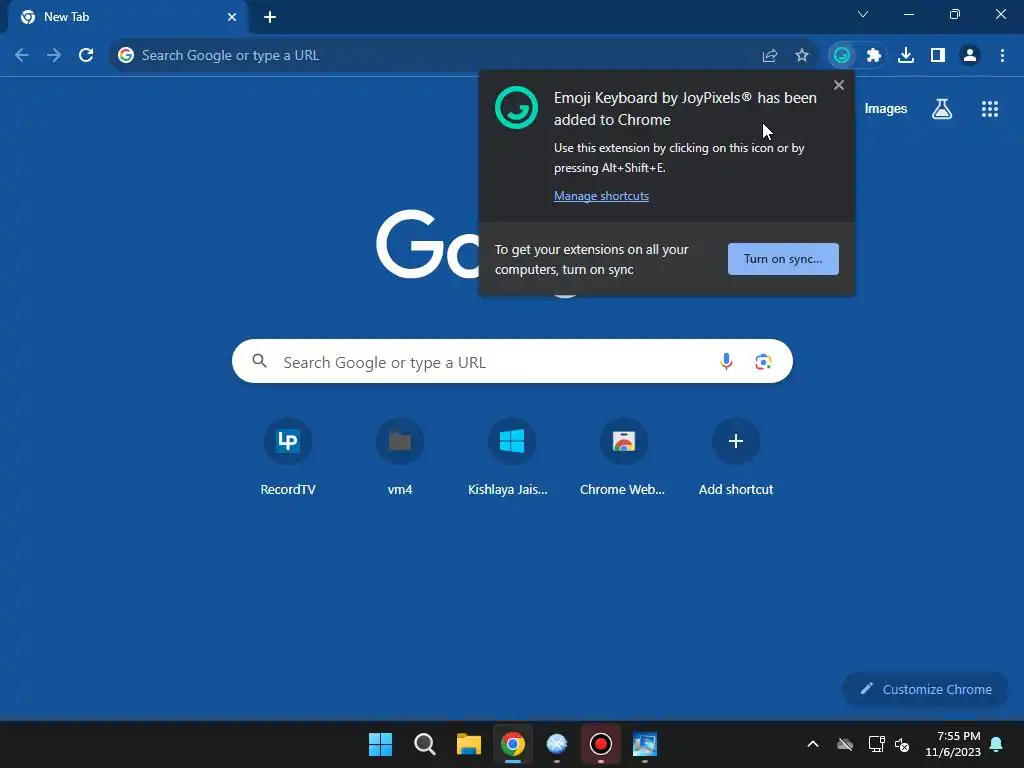Open a new tab with plus button
Viewport: 1024px width, 768px height.
click(270, 17)
